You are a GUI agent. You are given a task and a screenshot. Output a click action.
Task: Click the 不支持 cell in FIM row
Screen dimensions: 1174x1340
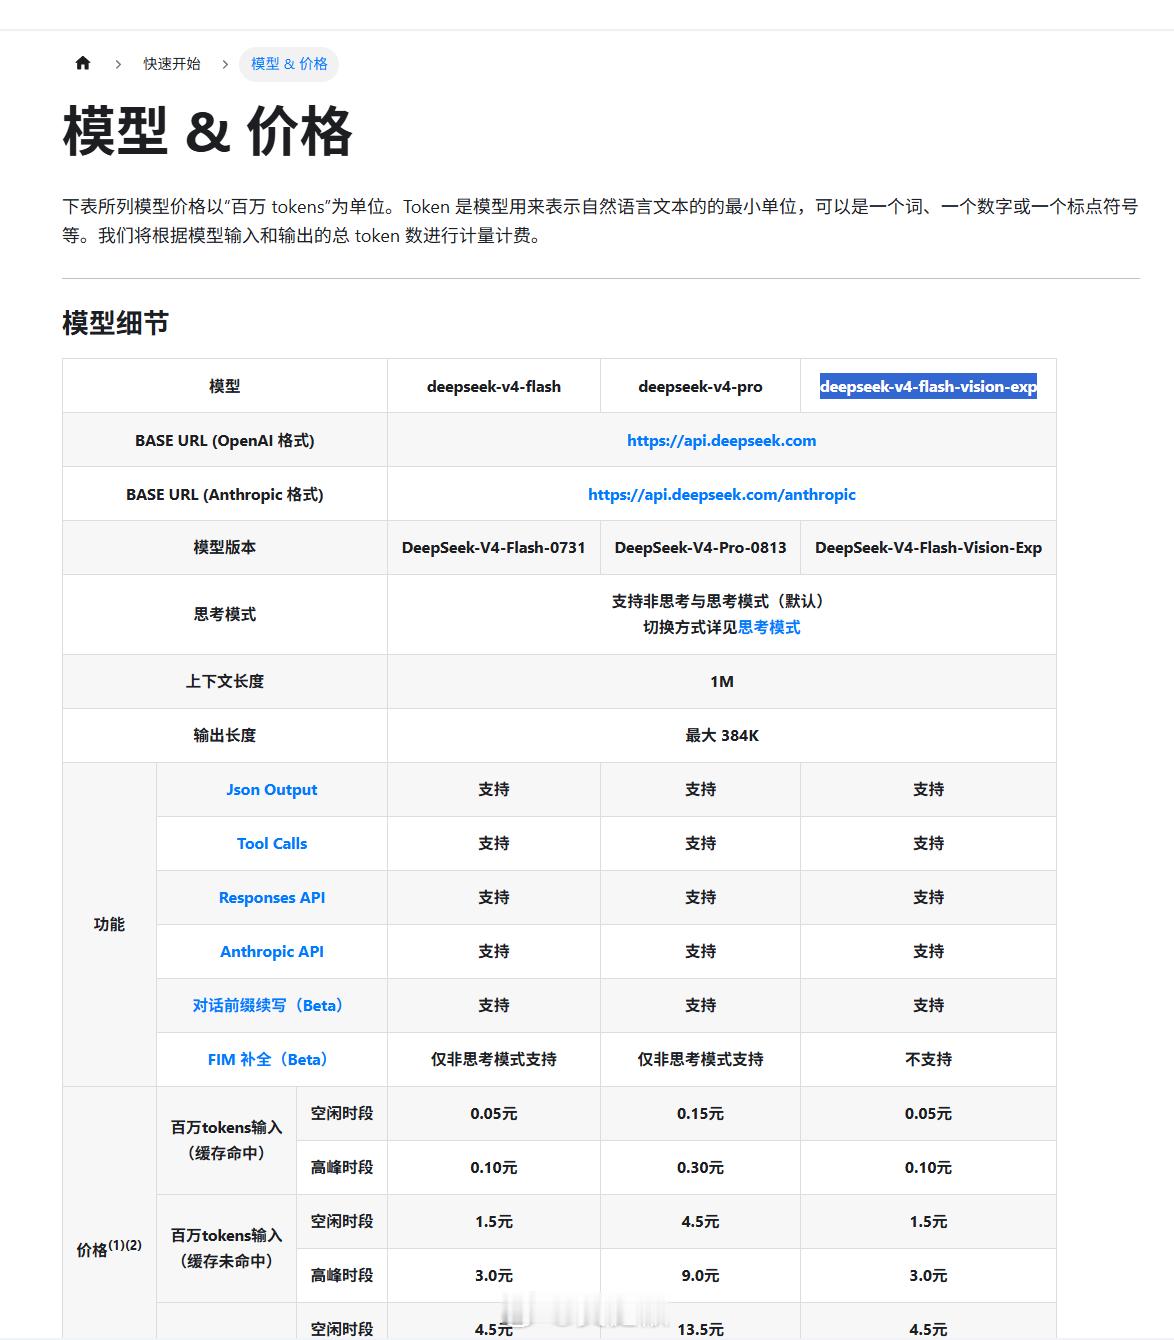click(x=928, y=1059)
